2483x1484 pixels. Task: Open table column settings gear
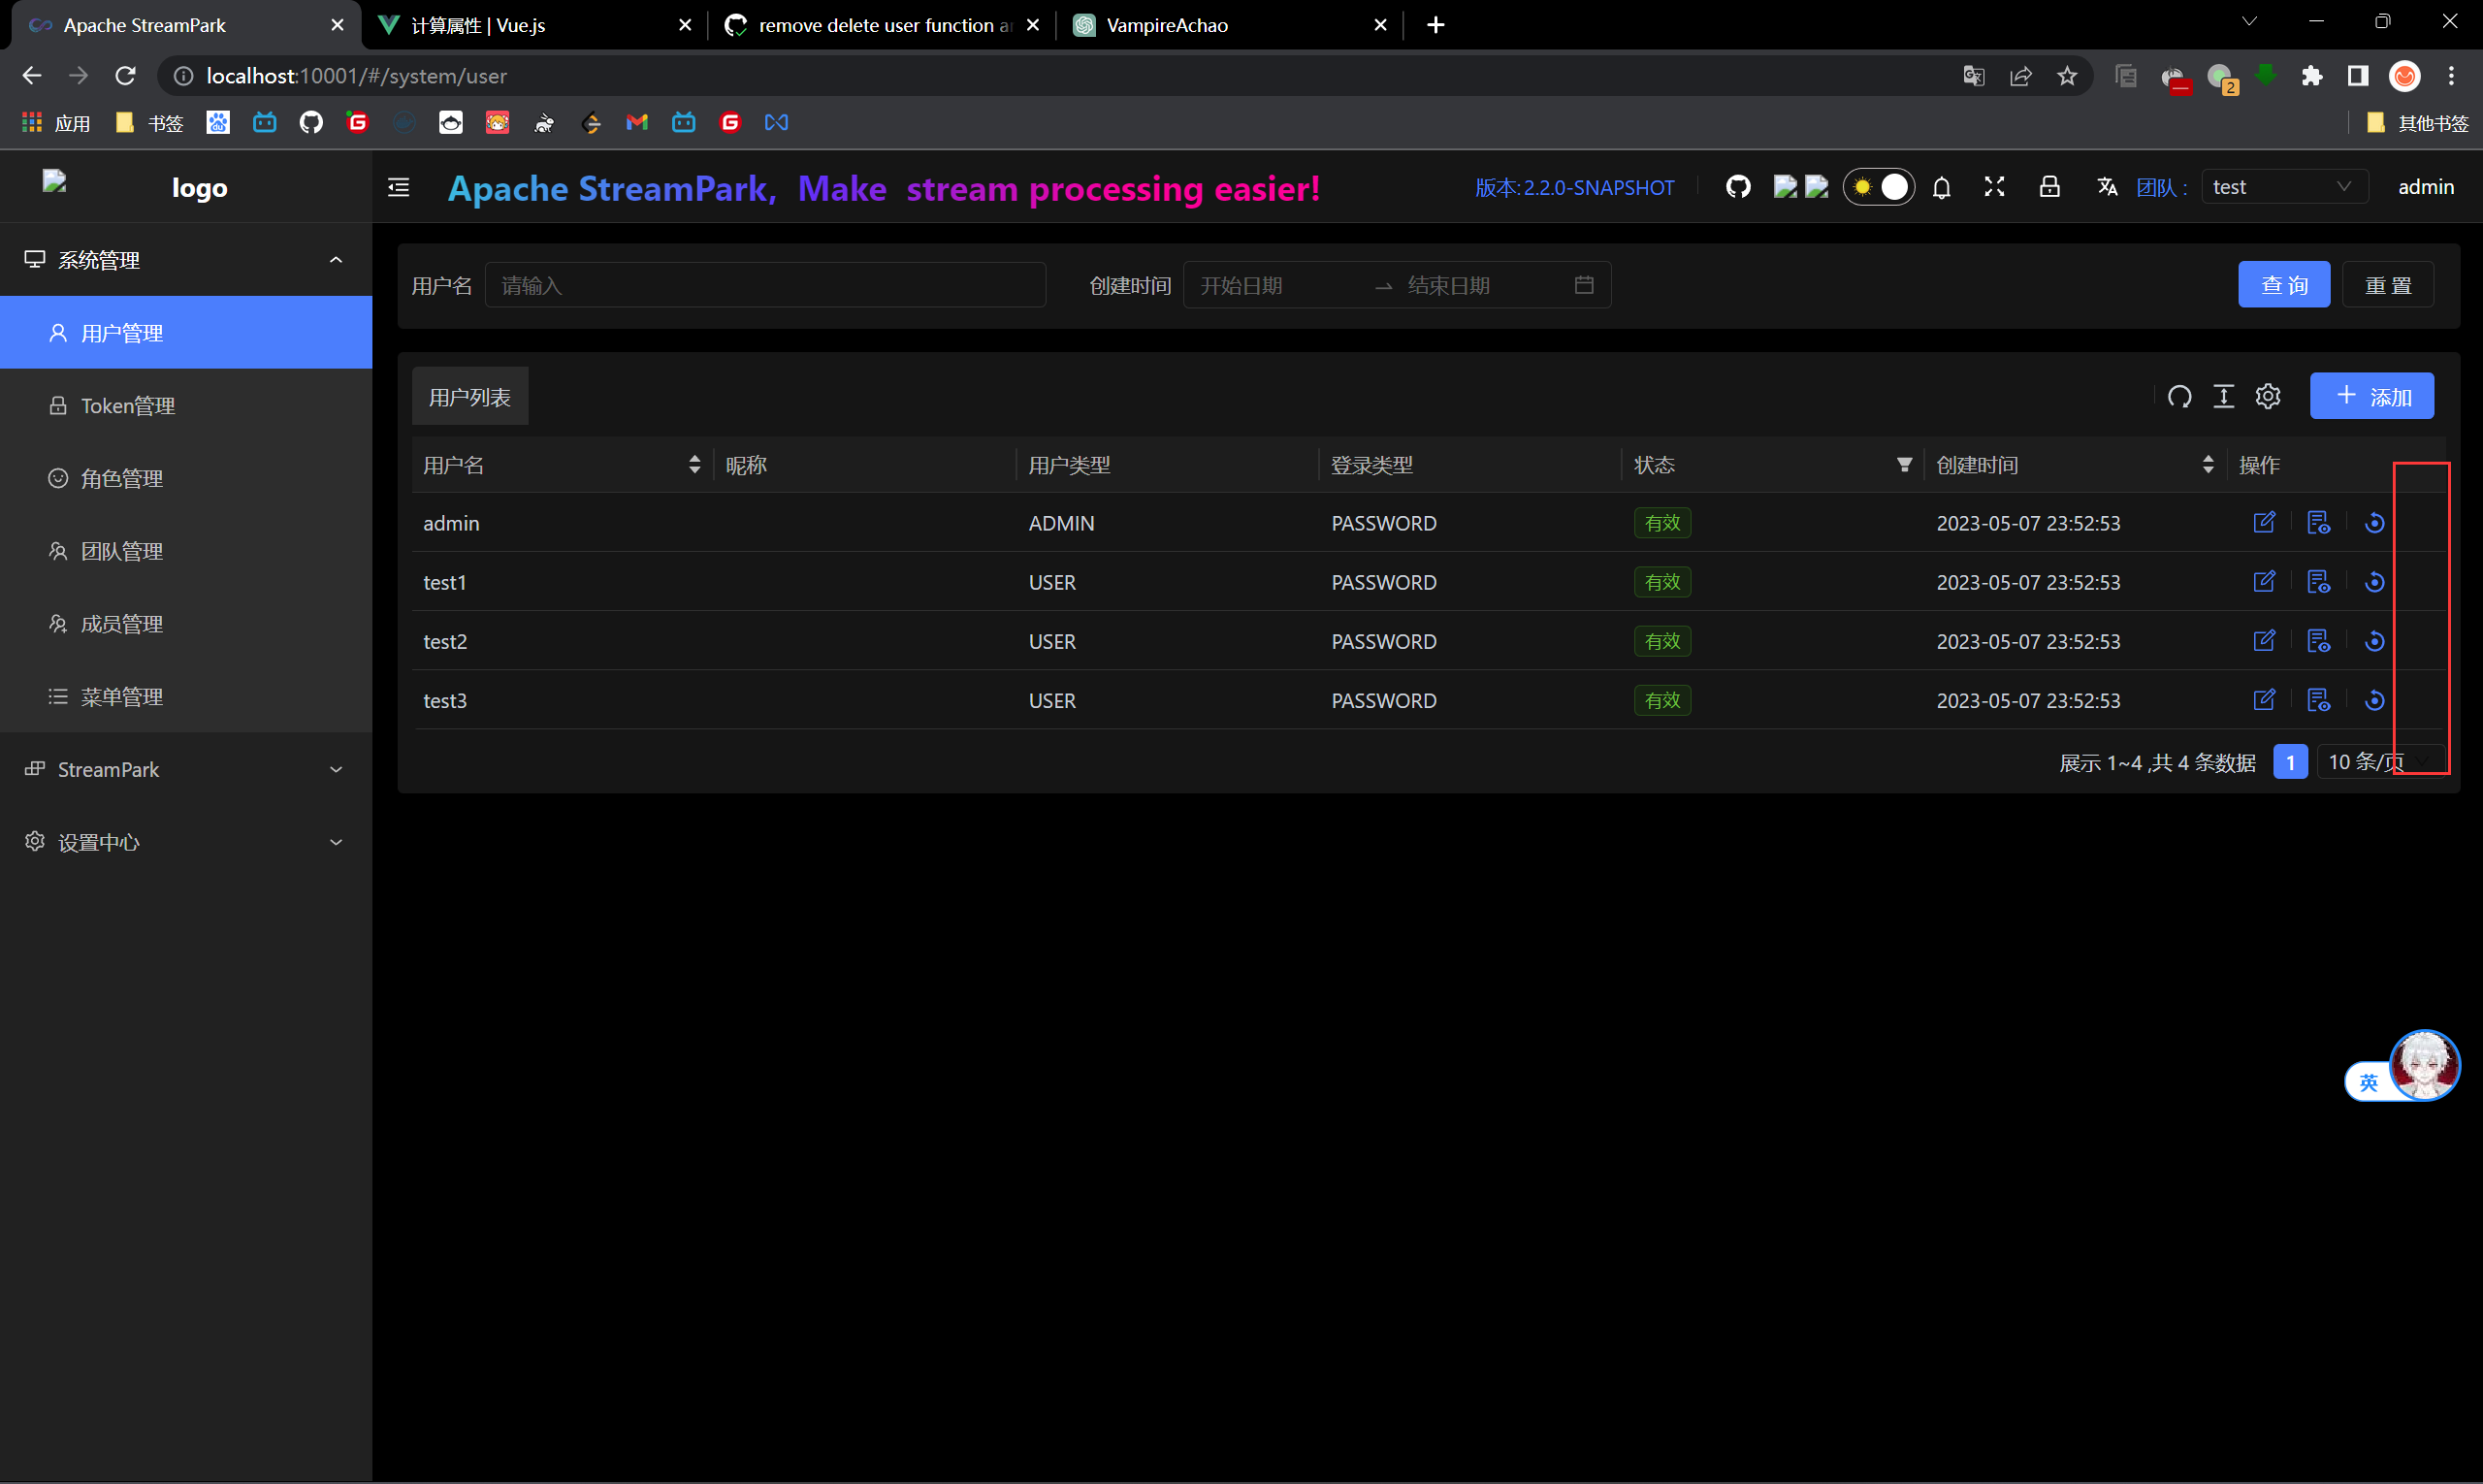click(2267, 397)
